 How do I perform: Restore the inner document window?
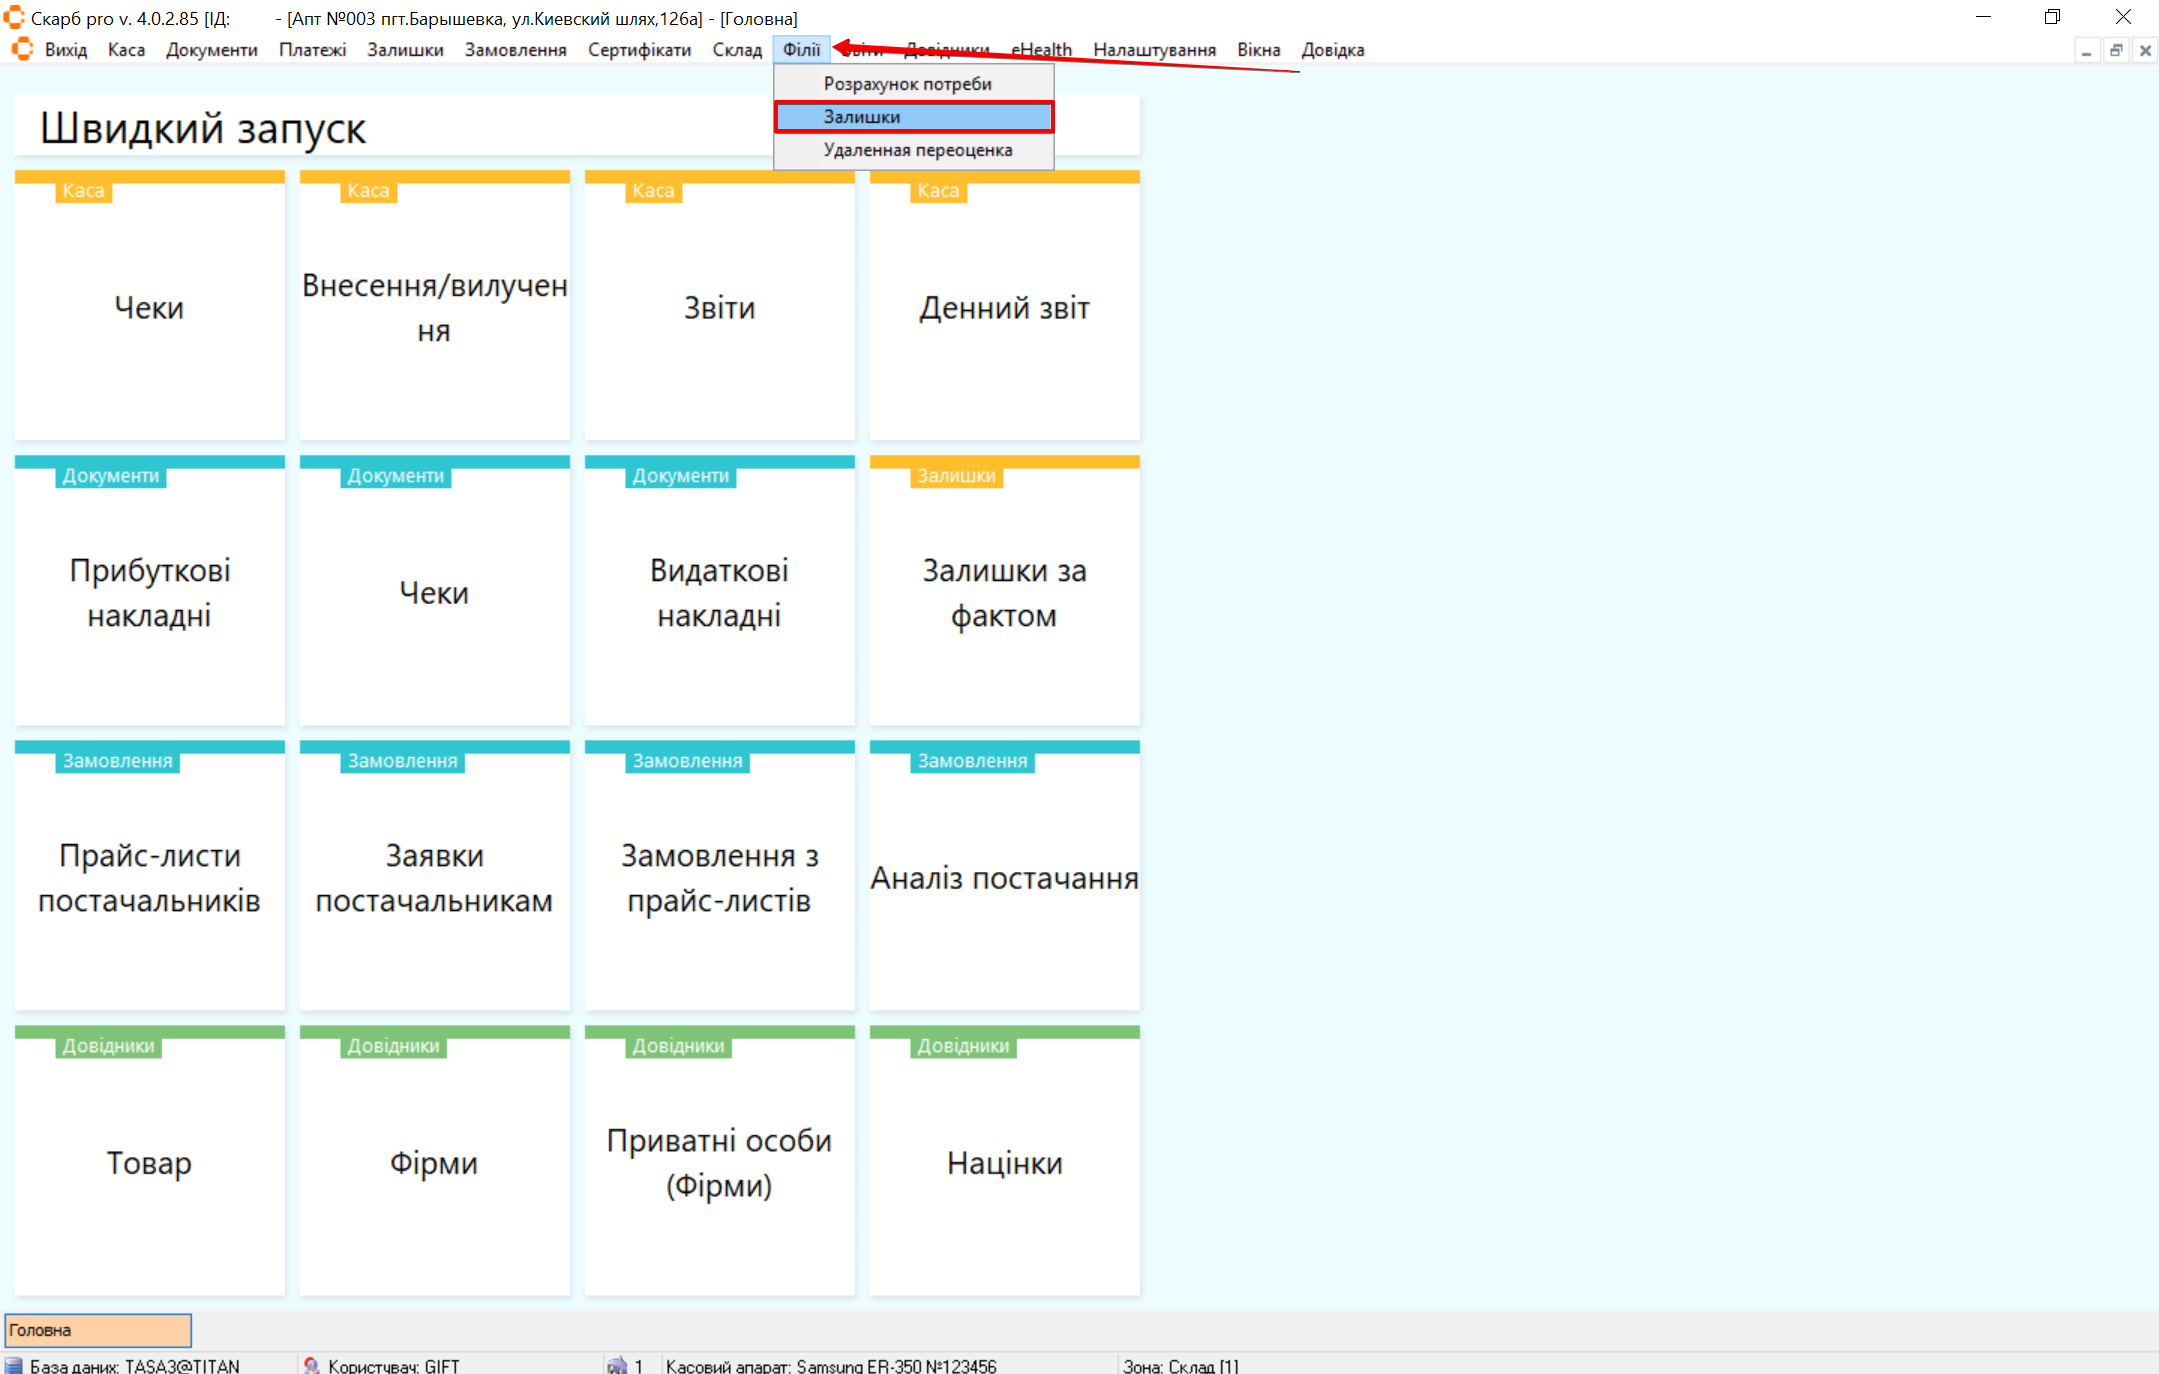click(2116, 50)
